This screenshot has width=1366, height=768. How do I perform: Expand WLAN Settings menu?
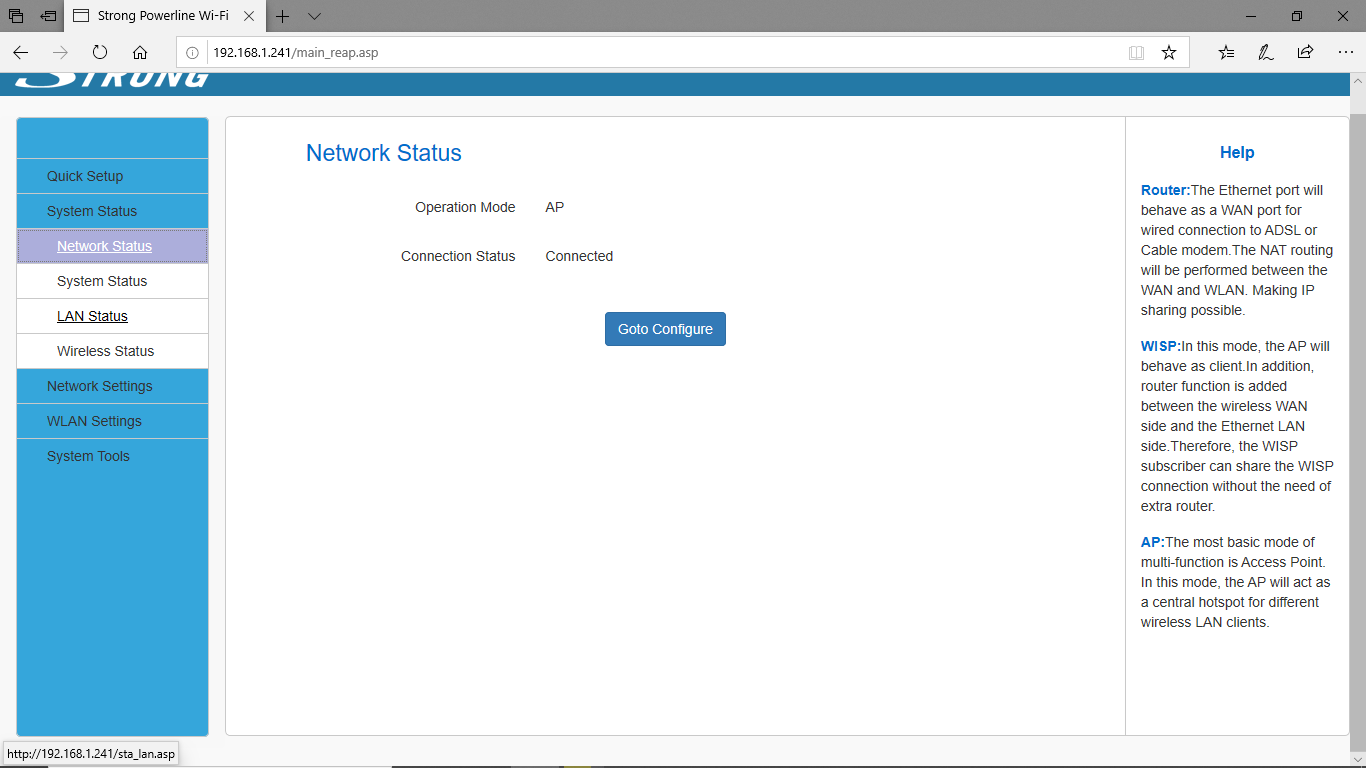(113, 421)
